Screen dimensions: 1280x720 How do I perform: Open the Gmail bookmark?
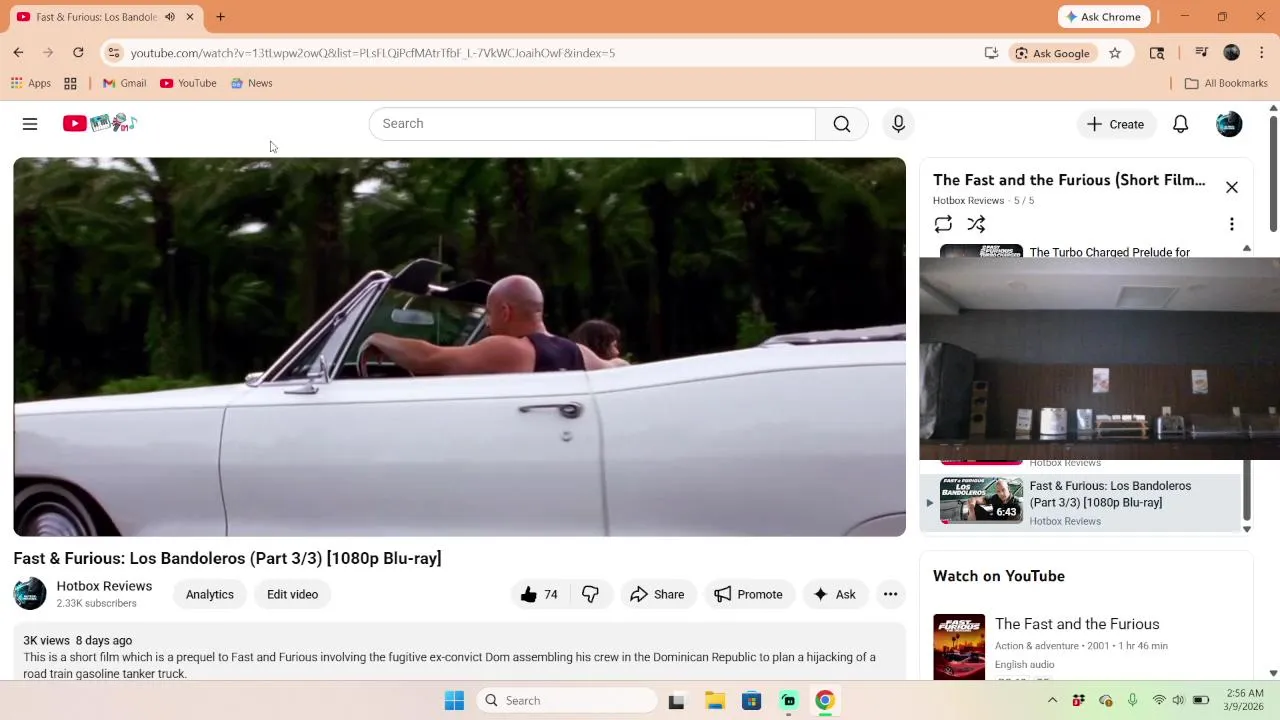click(124, 83)
